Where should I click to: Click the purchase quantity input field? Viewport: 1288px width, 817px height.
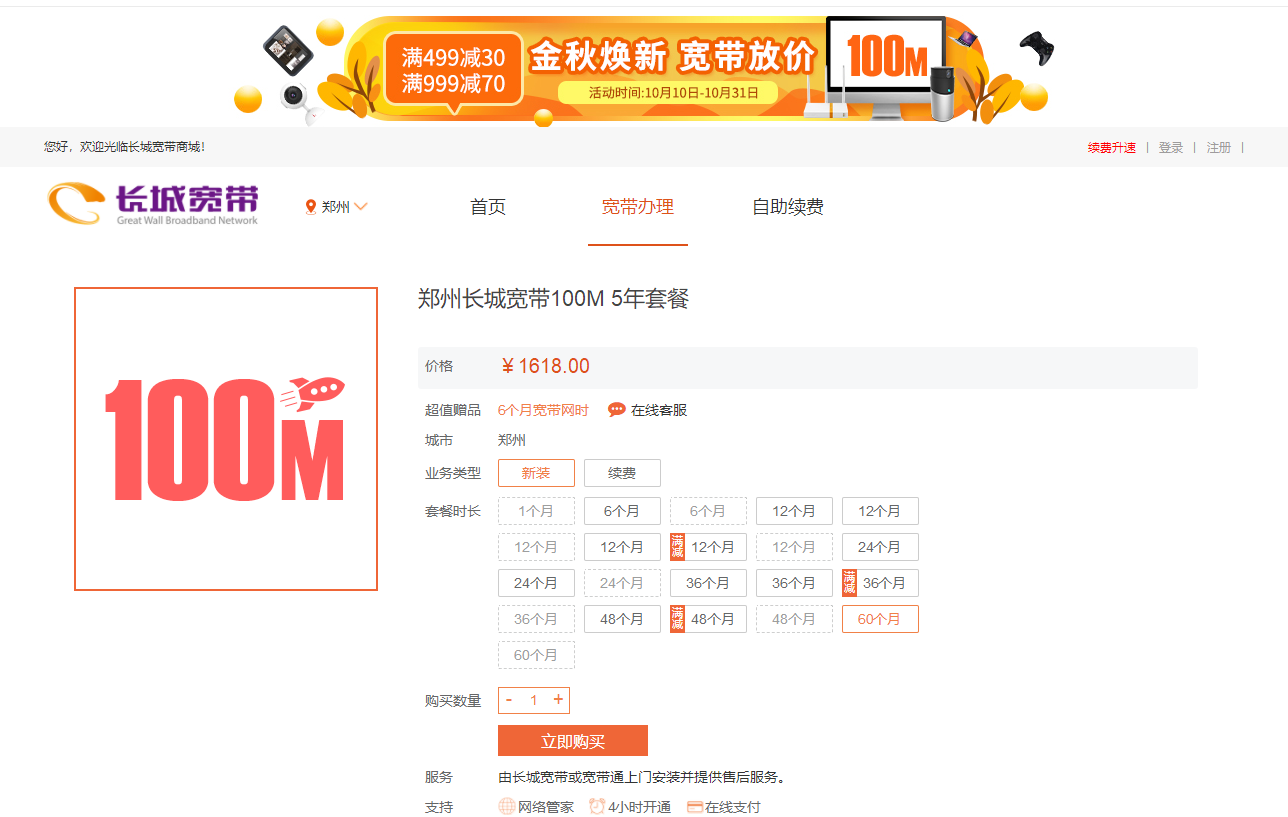[534, 700]
